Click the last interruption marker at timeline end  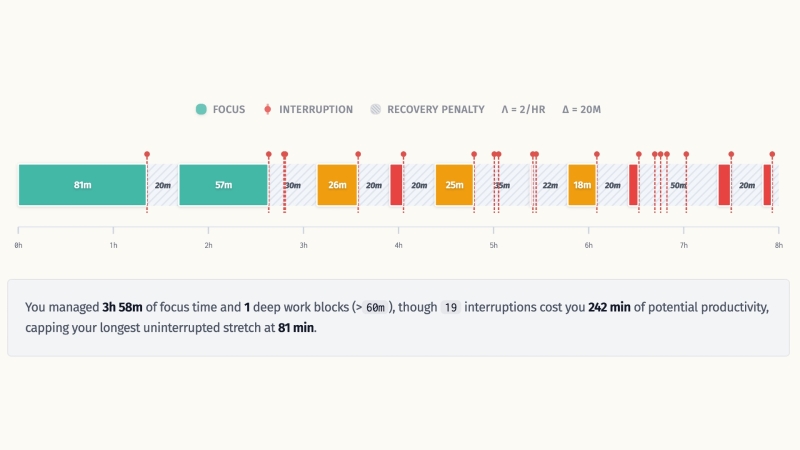pyautogui.click(x=772, y=154)
